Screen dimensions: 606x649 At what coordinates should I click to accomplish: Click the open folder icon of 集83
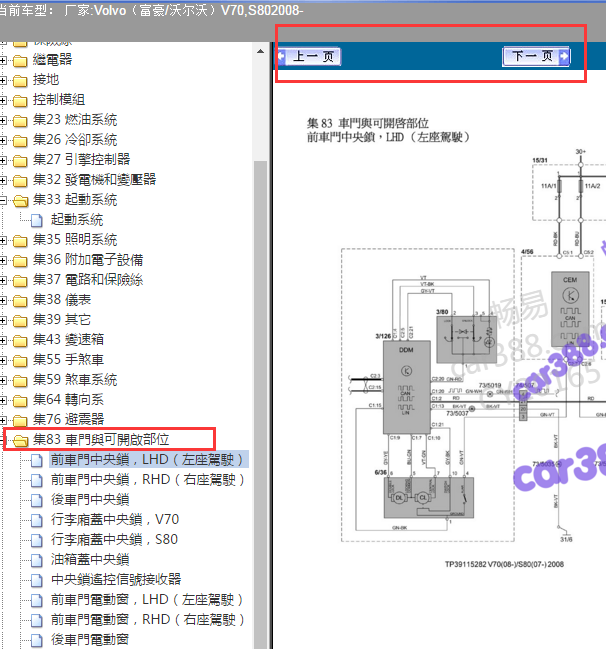click(x=20, y=440)
